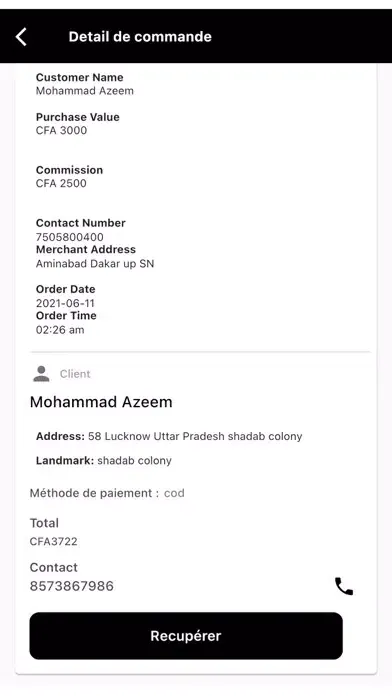Tap the Landmark shadab colony line
The image size is (392, 696).
pyautogui.click(x=103, y=460)
